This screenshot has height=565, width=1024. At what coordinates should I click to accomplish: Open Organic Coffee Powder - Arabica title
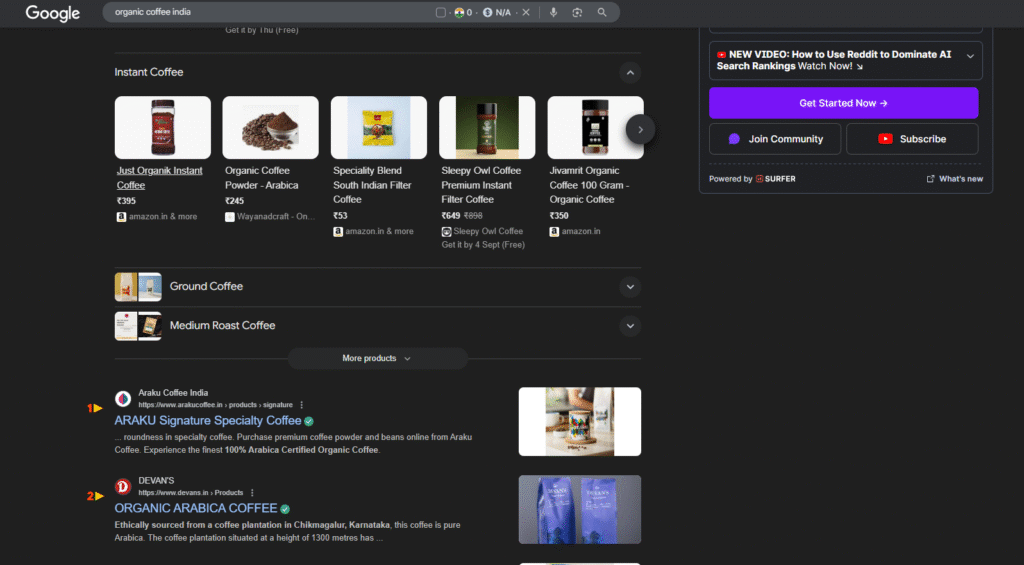262,178
